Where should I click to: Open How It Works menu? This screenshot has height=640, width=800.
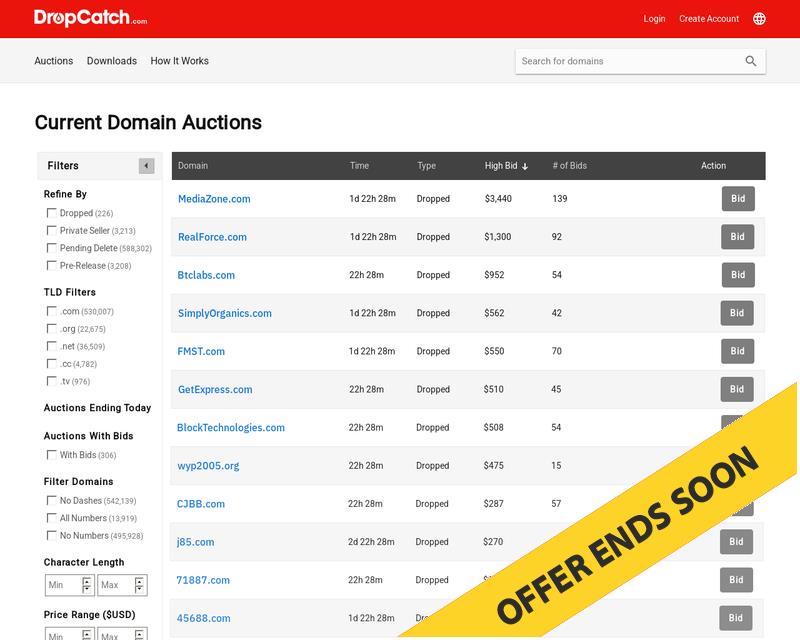tap(180, 61)
